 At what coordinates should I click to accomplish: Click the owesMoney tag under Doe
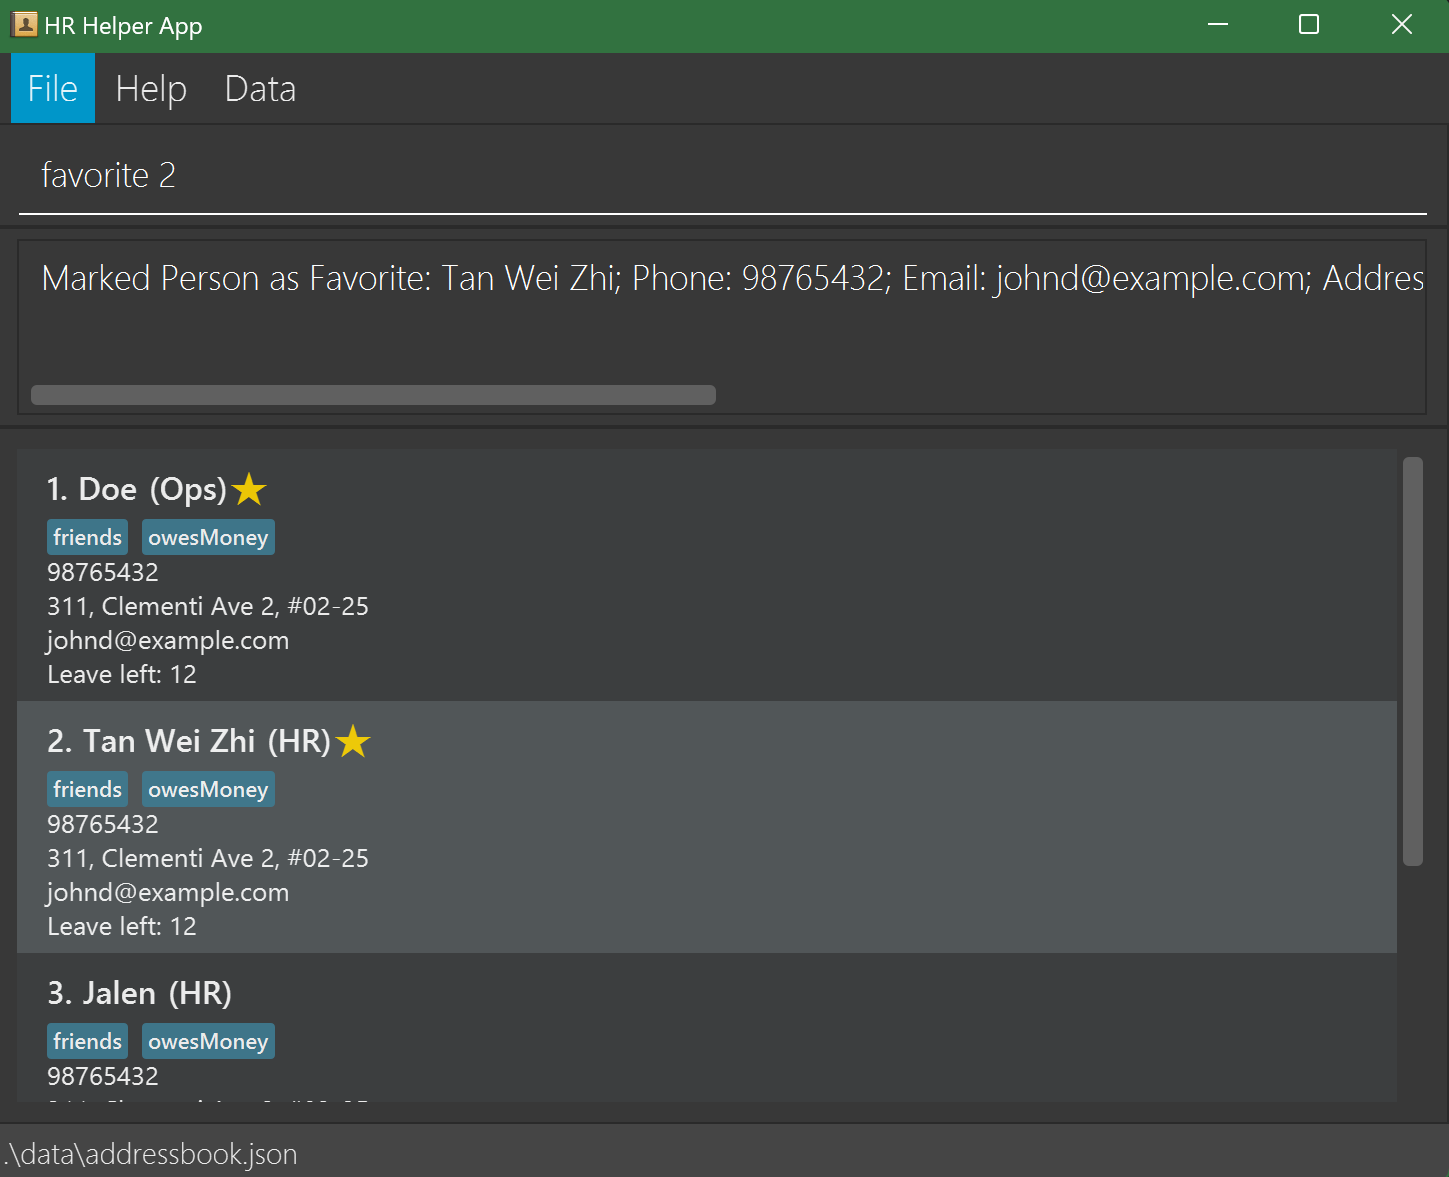pos(208,538)
